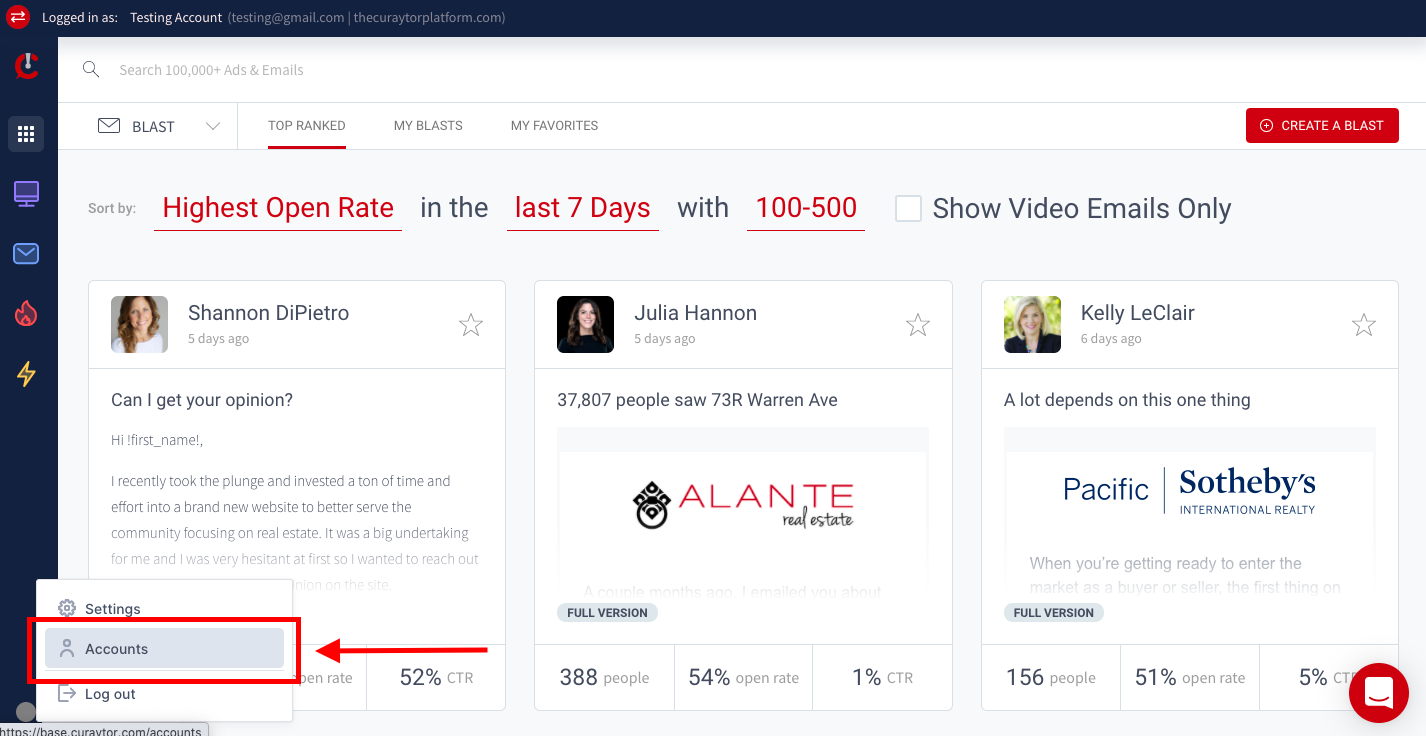Image resolution: width=1426 pixels, height=736 pixels.
Task: Click the '54% open rate' stat
Action: click(x=743, y=677)
